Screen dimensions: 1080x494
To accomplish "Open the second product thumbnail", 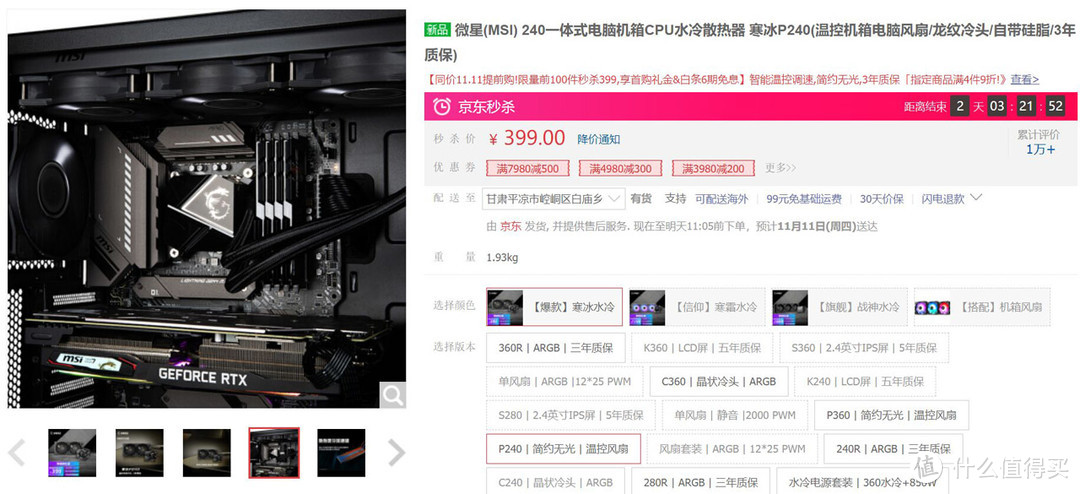I will tap(139, 453).
